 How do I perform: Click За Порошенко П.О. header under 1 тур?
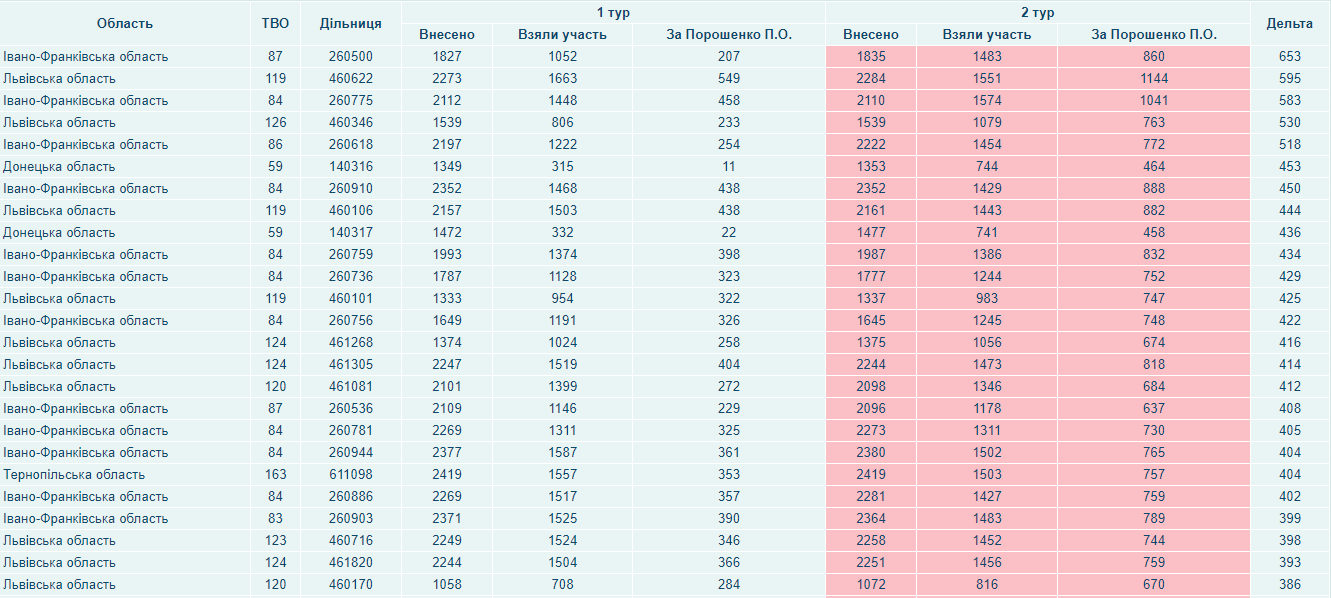(x=729, y=35)
